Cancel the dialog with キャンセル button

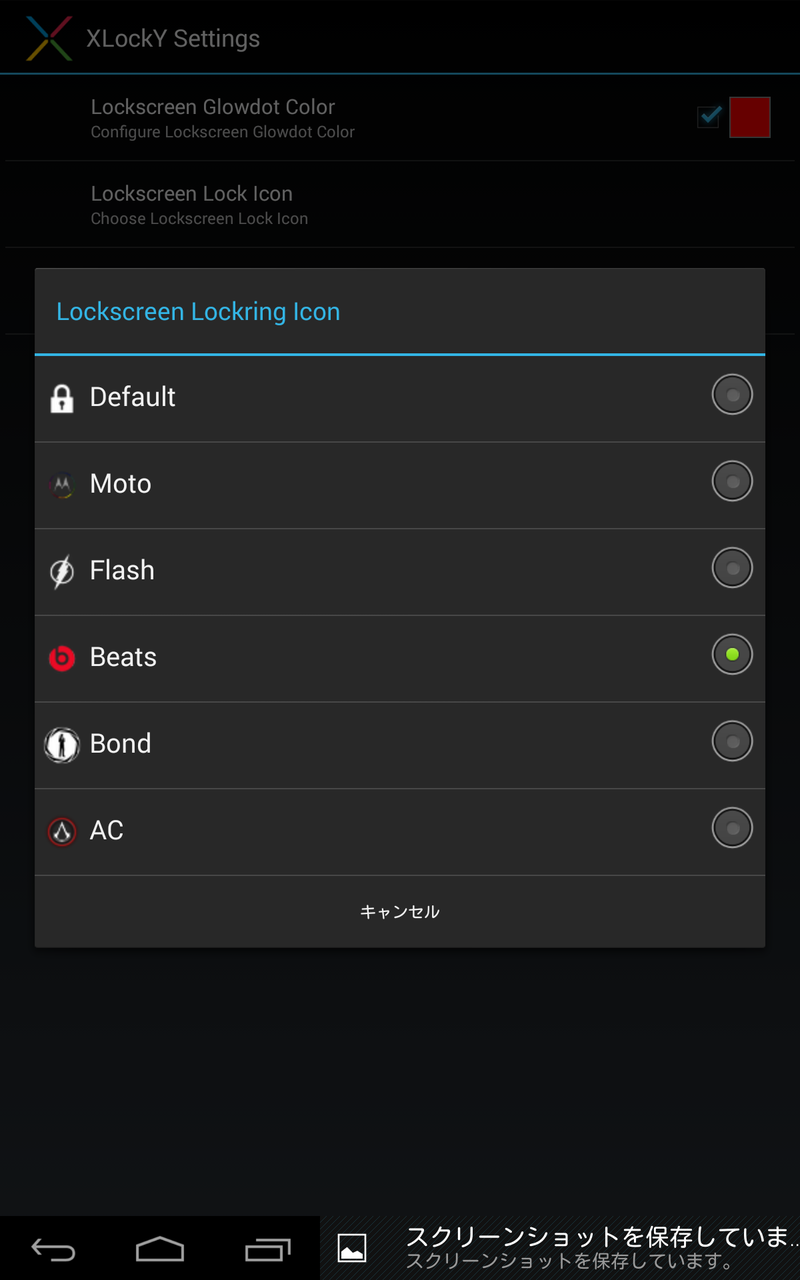pos(400,911)
